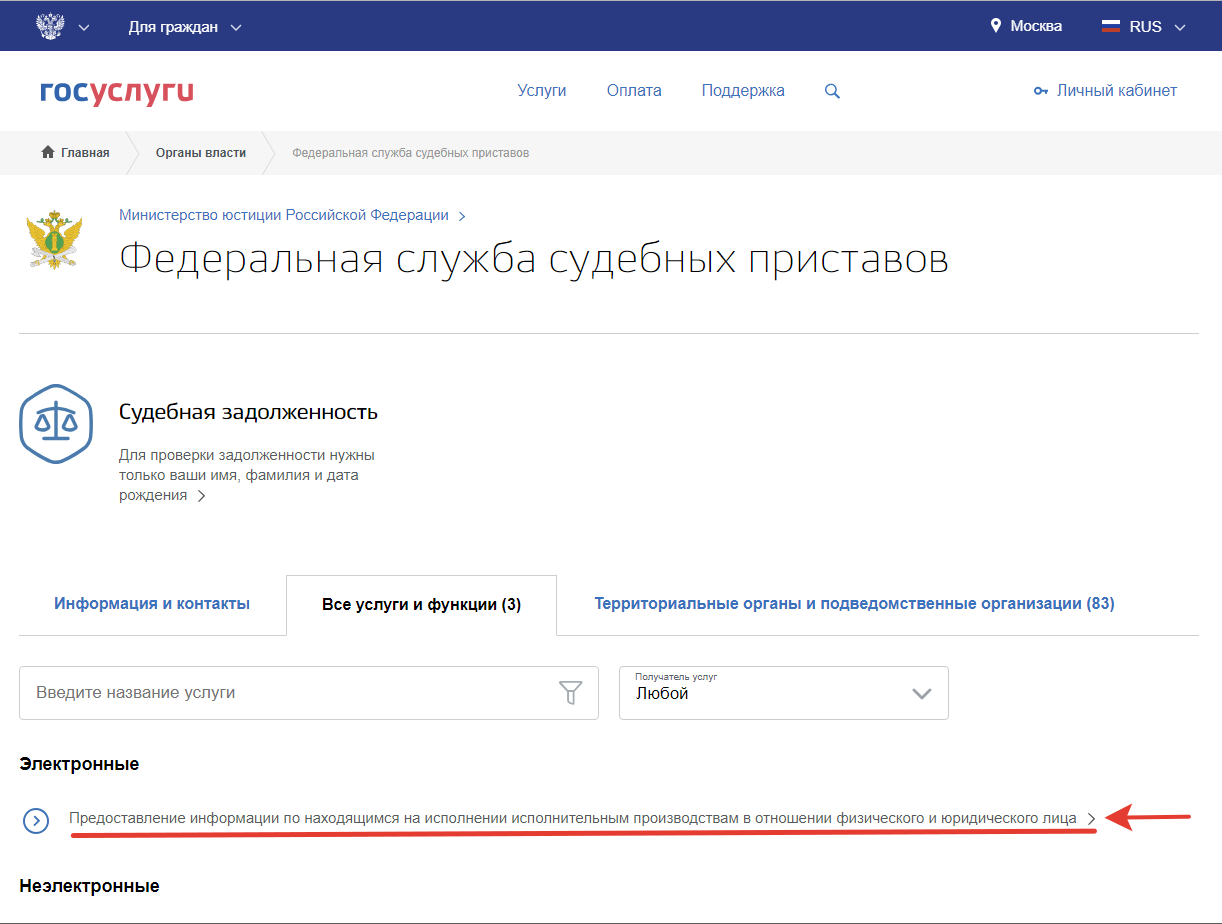Select 'Все услуги и функции' tab

click(x=421, y=605)
